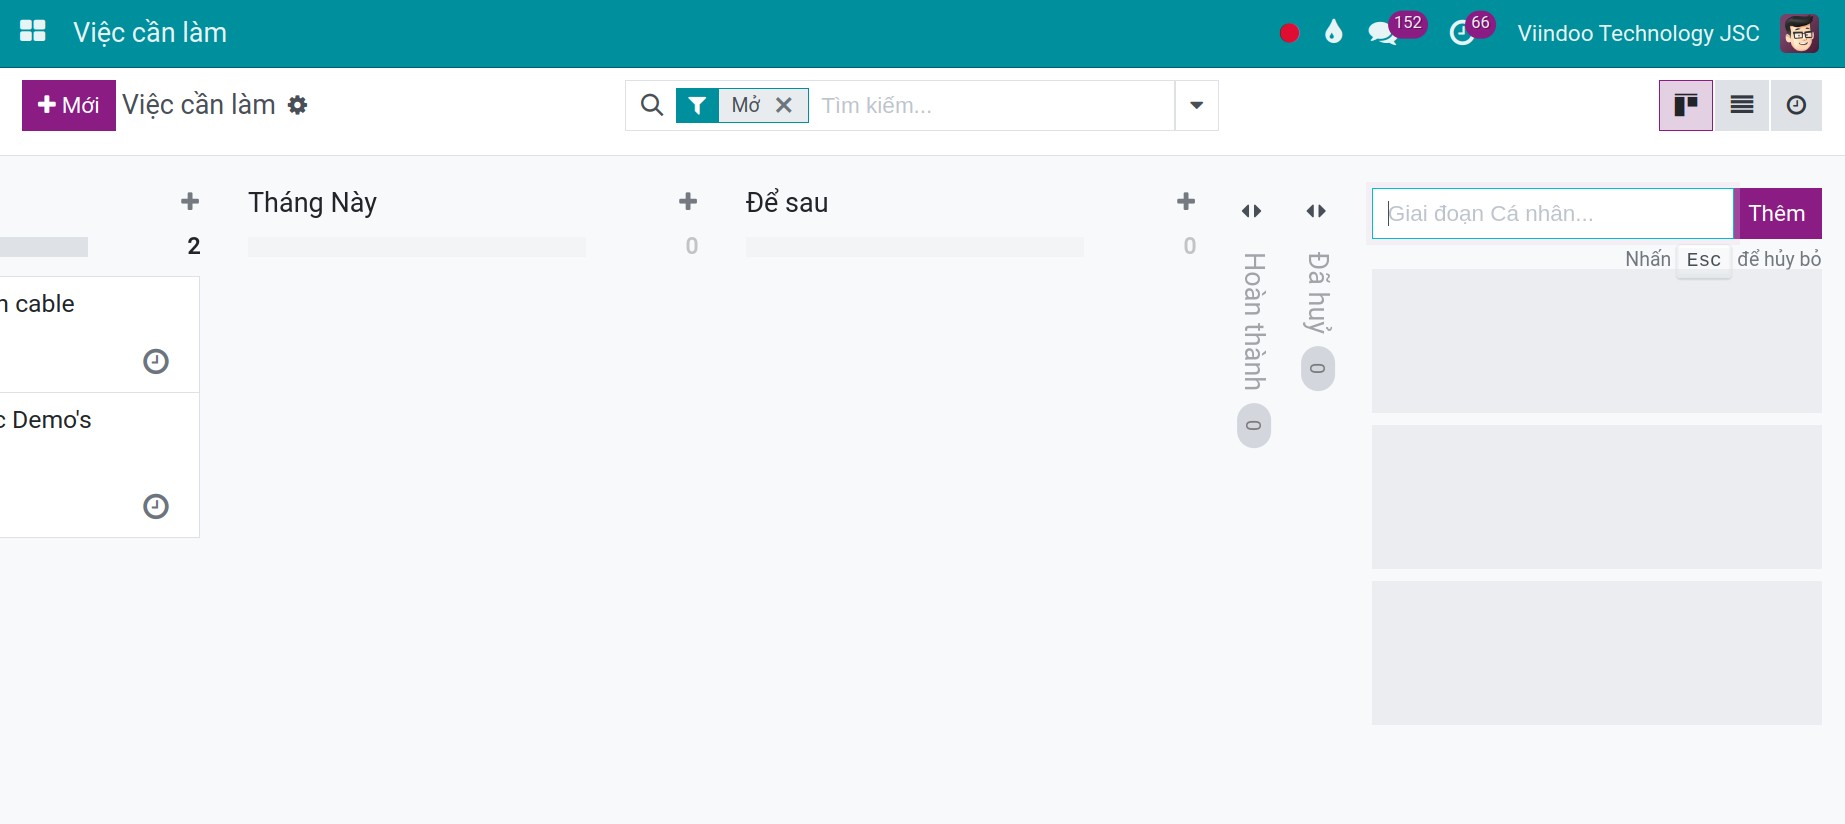Click the Để sau column header
The width and height of the screenshot is (1845, 824).
coord(787,203)
